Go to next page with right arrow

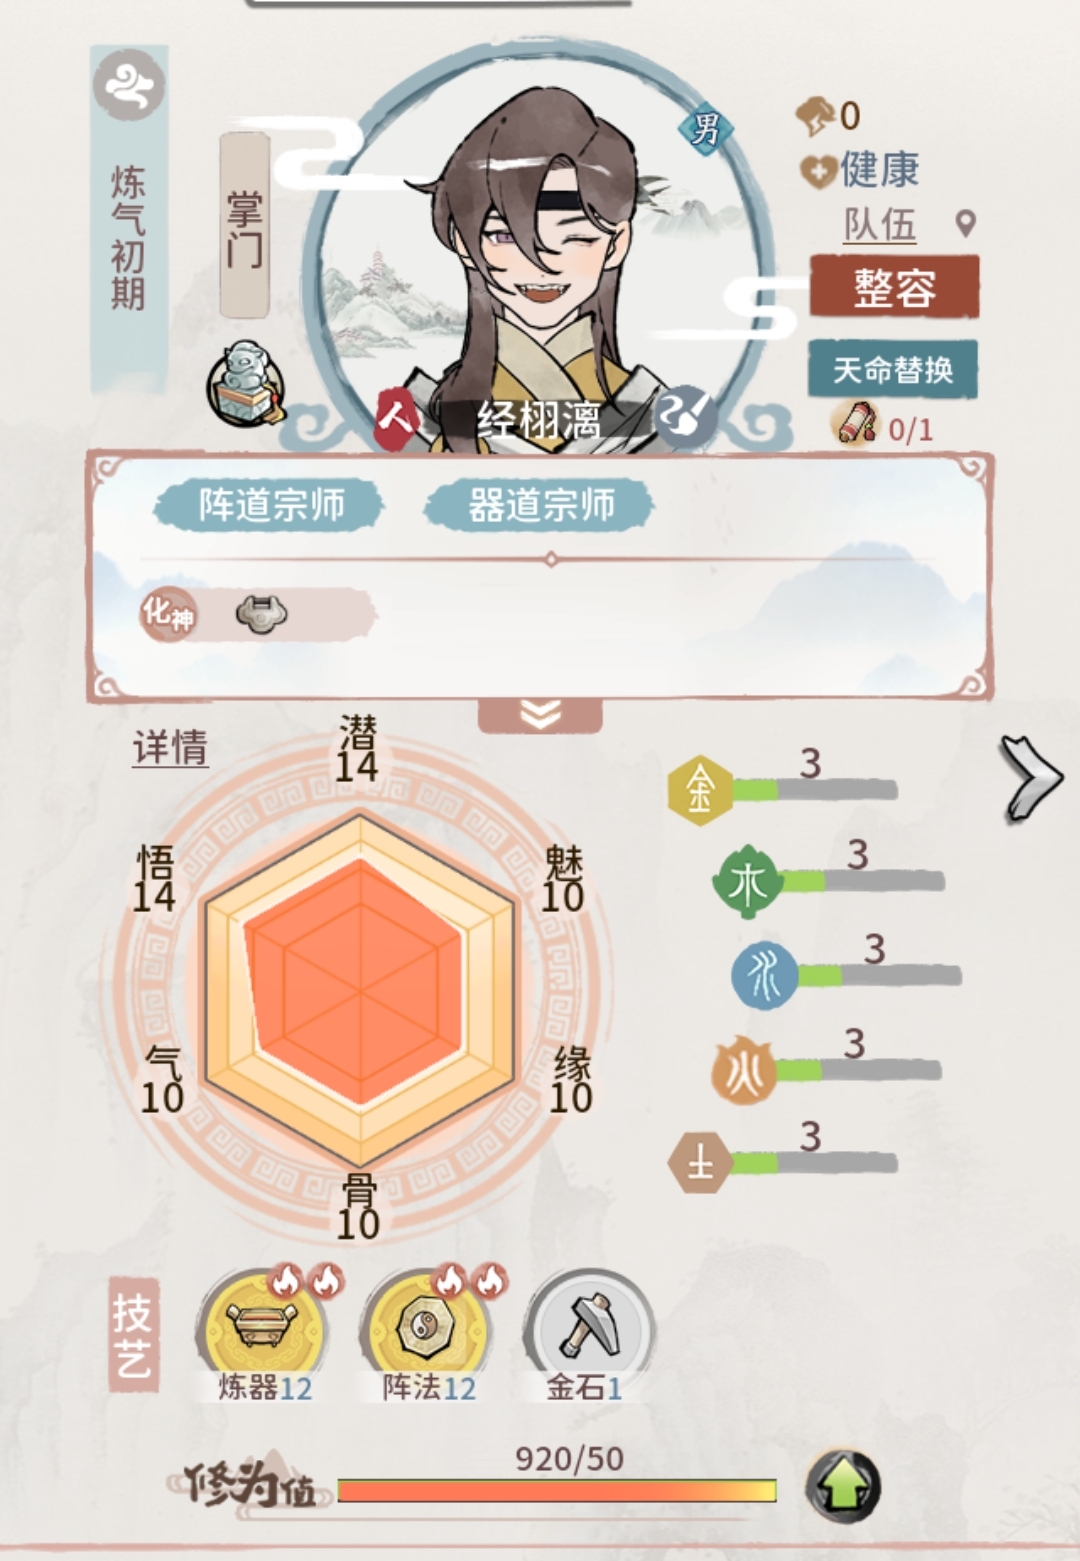[1031, 778]
